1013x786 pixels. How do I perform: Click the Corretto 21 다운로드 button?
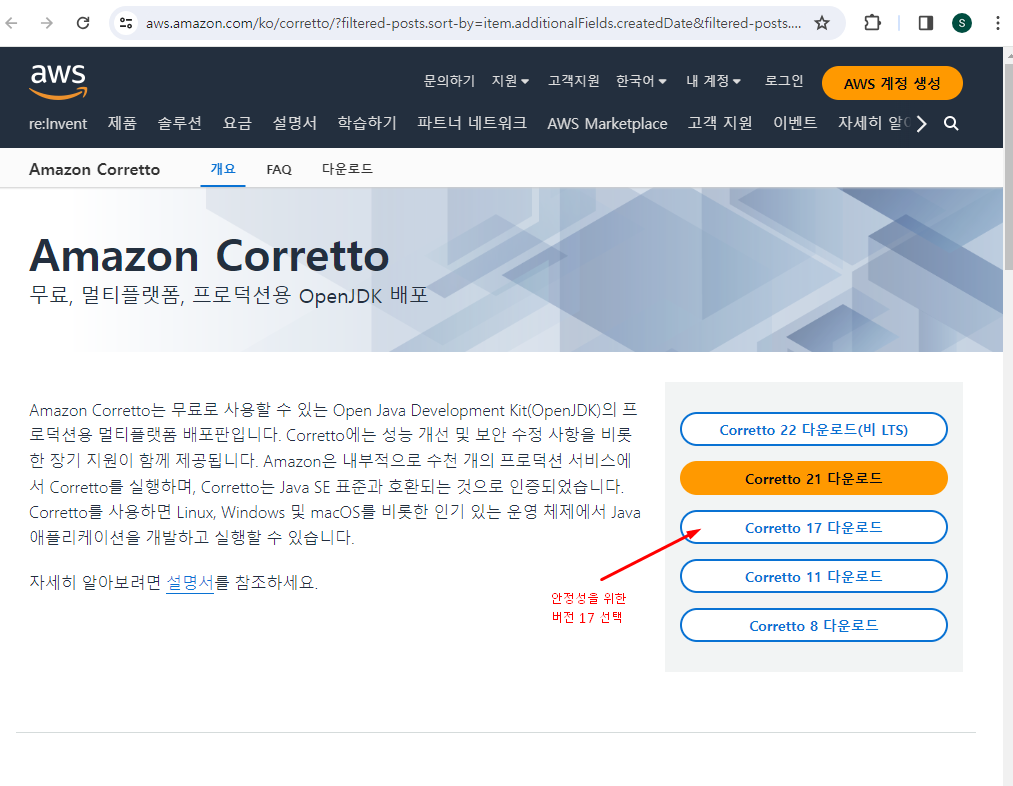813,479
